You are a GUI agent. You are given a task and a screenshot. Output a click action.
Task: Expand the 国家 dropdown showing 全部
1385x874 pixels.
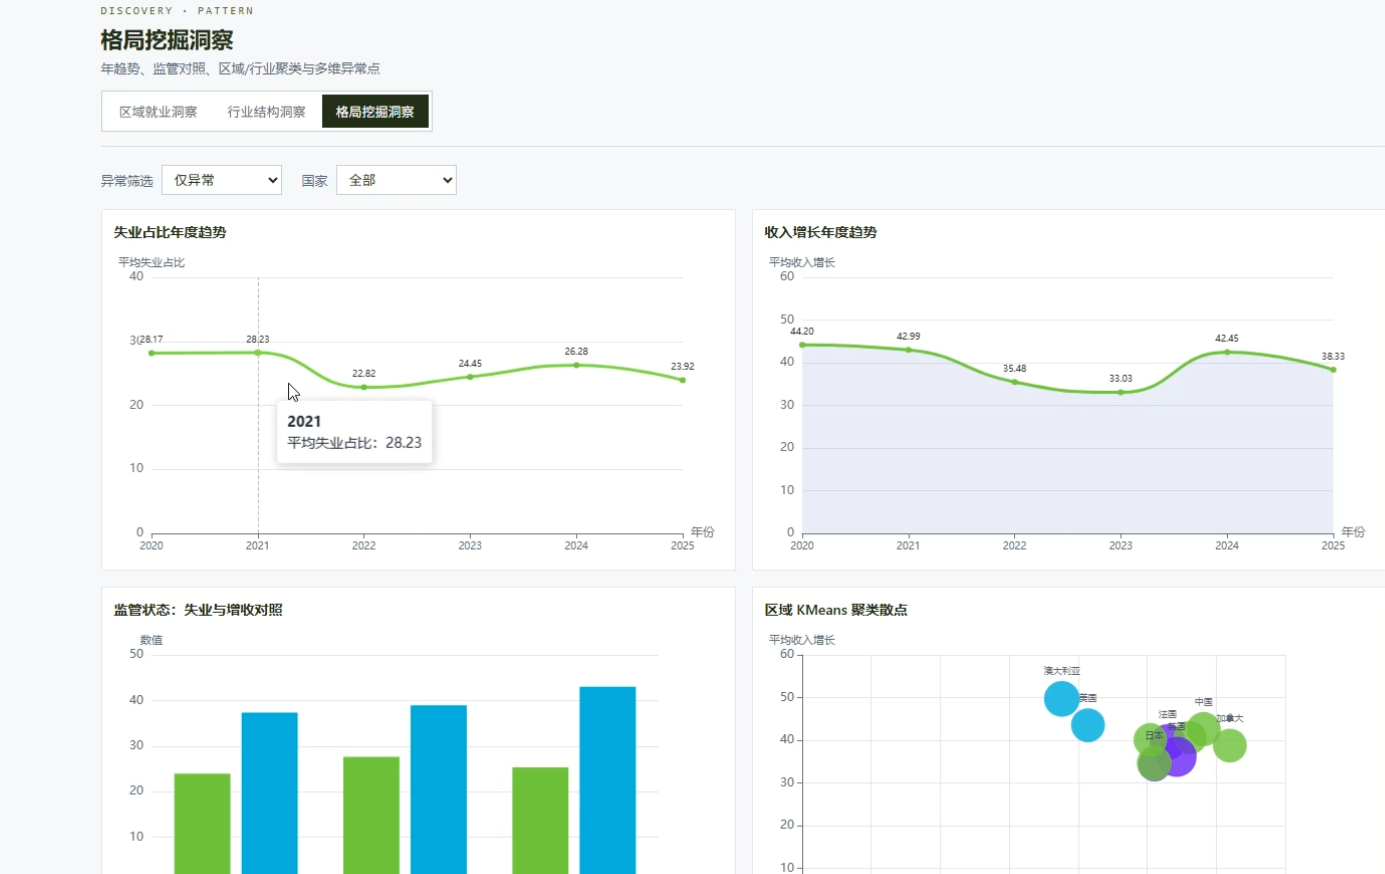tap(396, 180)
